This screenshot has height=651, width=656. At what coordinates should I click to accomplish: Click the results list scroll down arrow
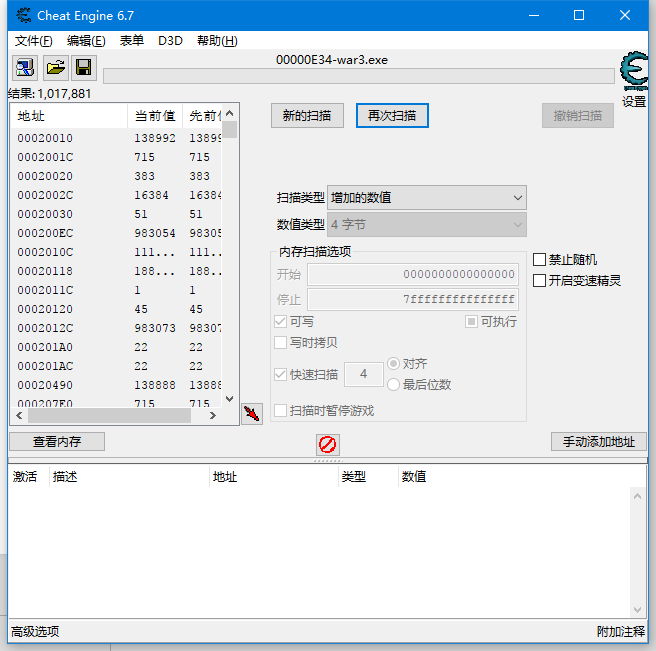coord(230,398)
